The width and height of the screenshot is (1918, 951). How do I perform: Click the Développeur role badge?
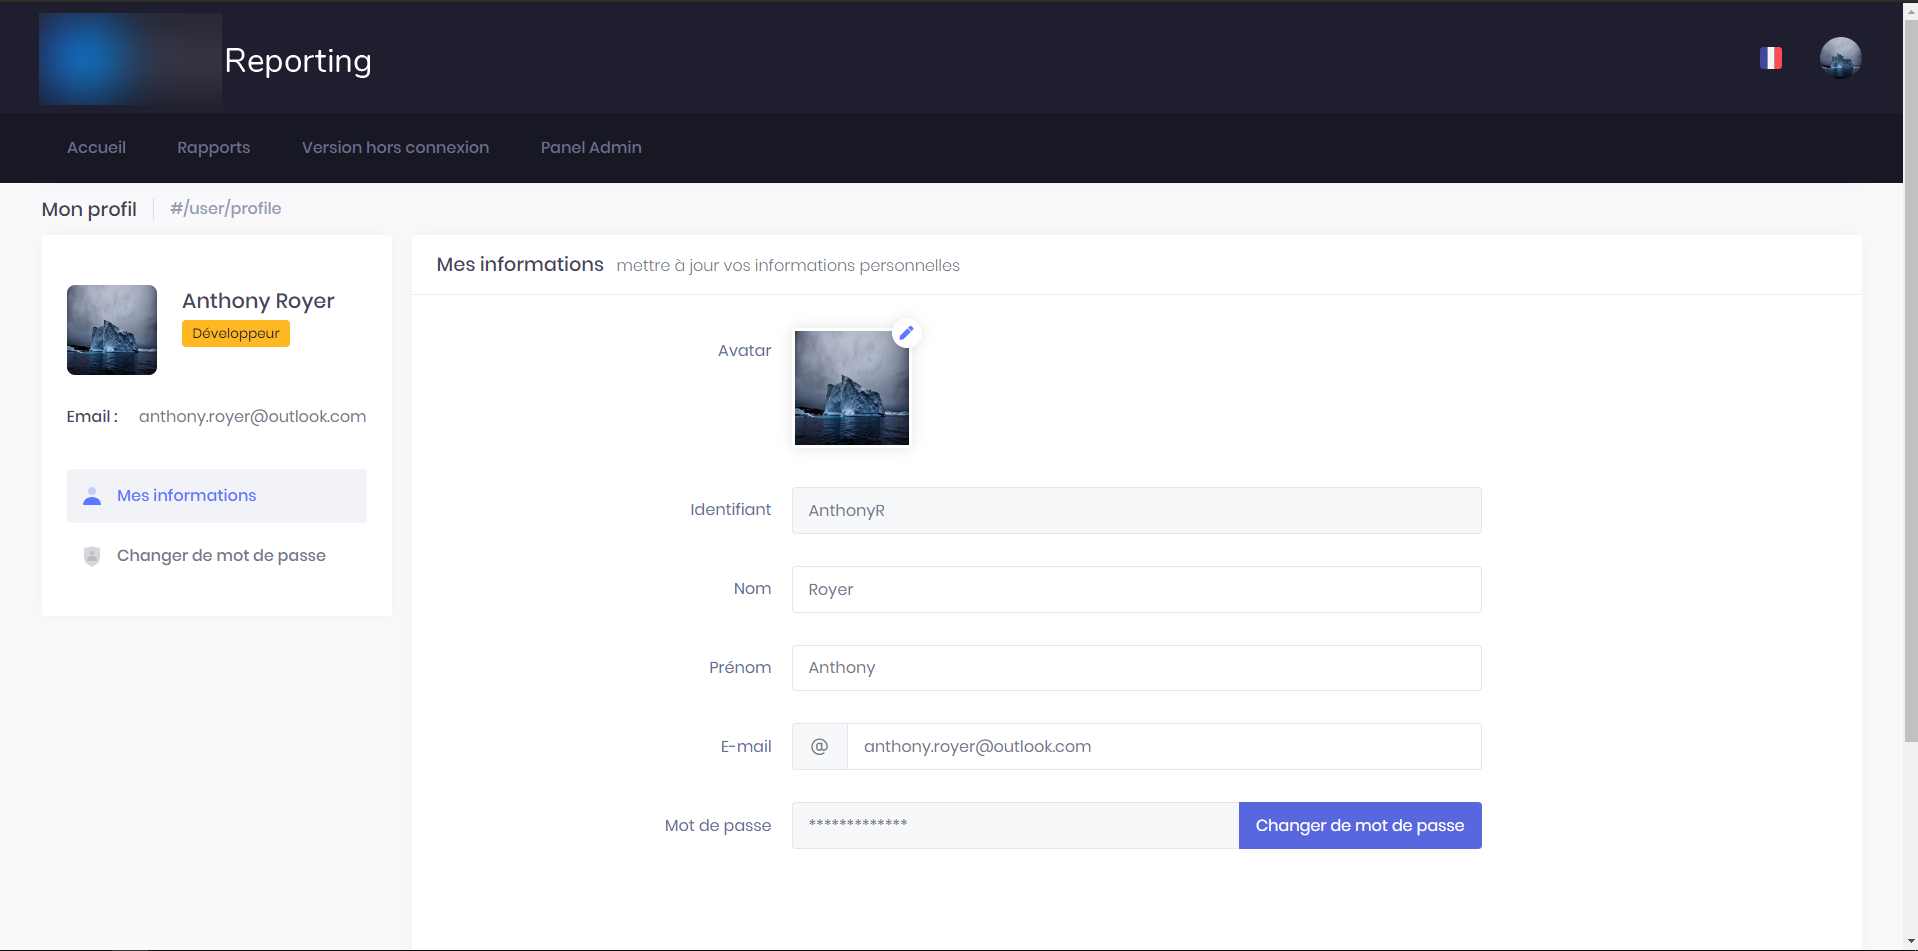pos(236,334)
